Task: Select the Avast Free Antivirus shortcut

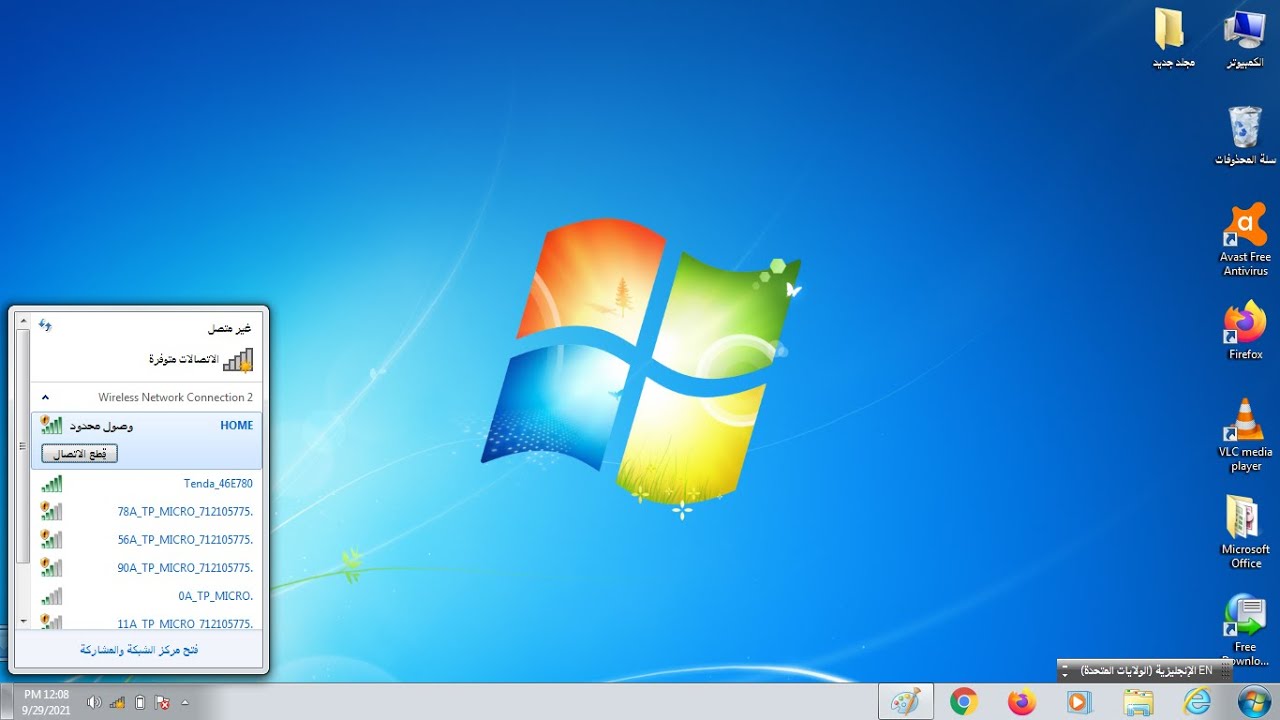Action: pyautogui.click(x=1245, y=240)
